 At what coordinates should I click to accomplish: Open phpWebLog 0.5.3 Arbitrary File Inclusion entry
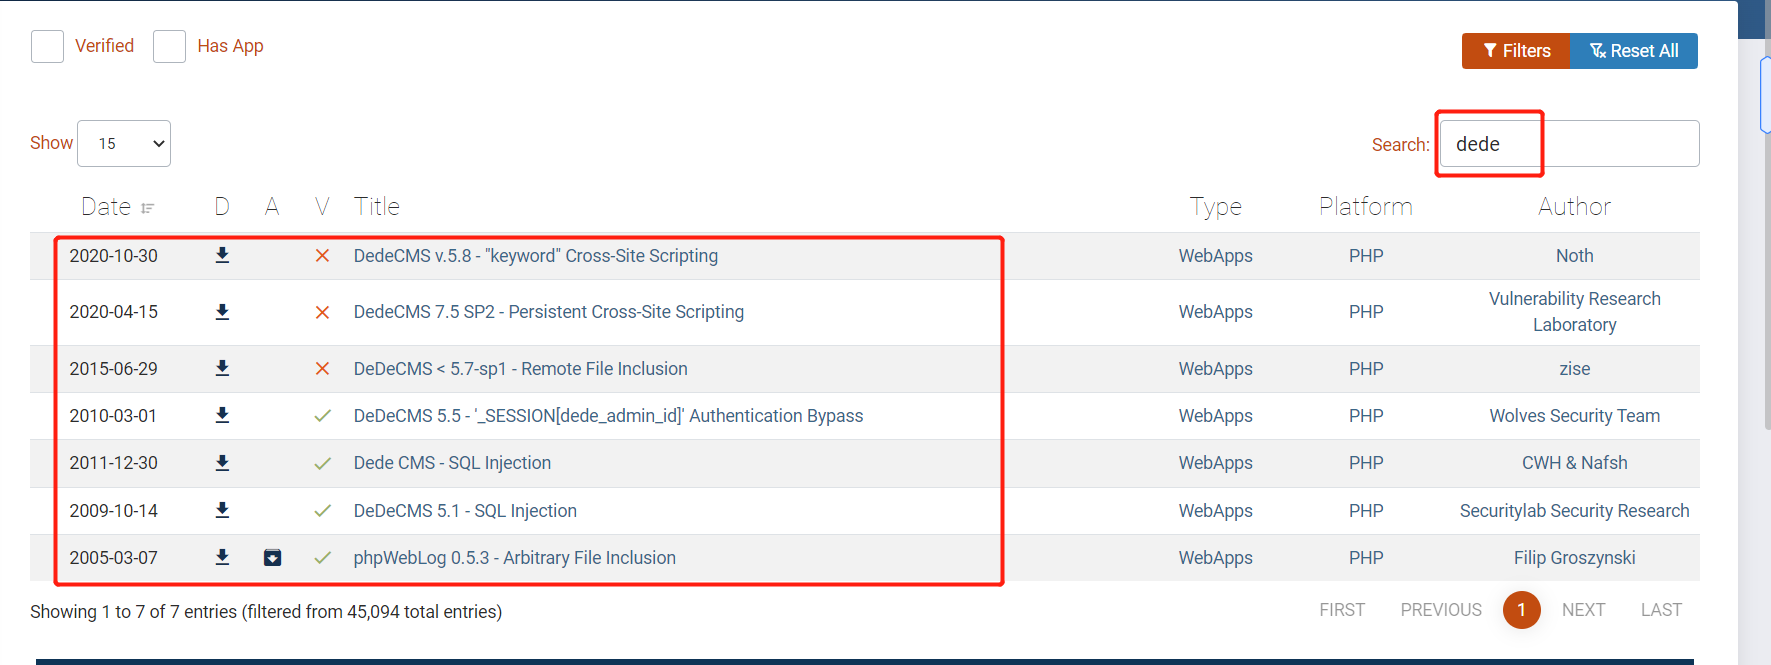514,558
